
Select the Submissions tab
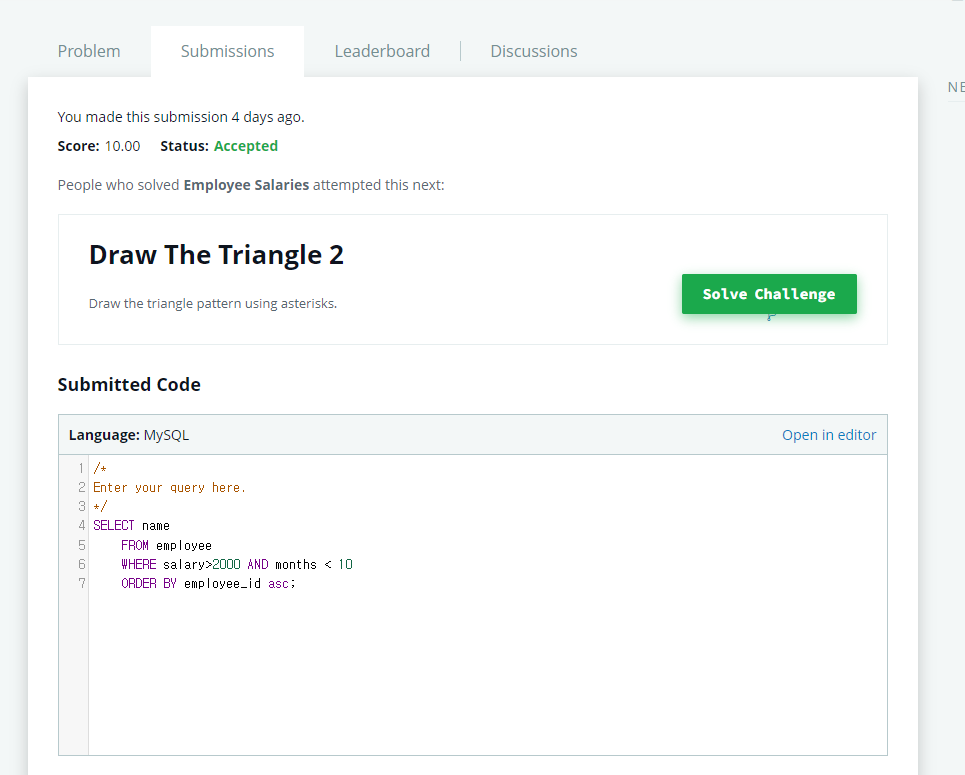tap(227, 51)
